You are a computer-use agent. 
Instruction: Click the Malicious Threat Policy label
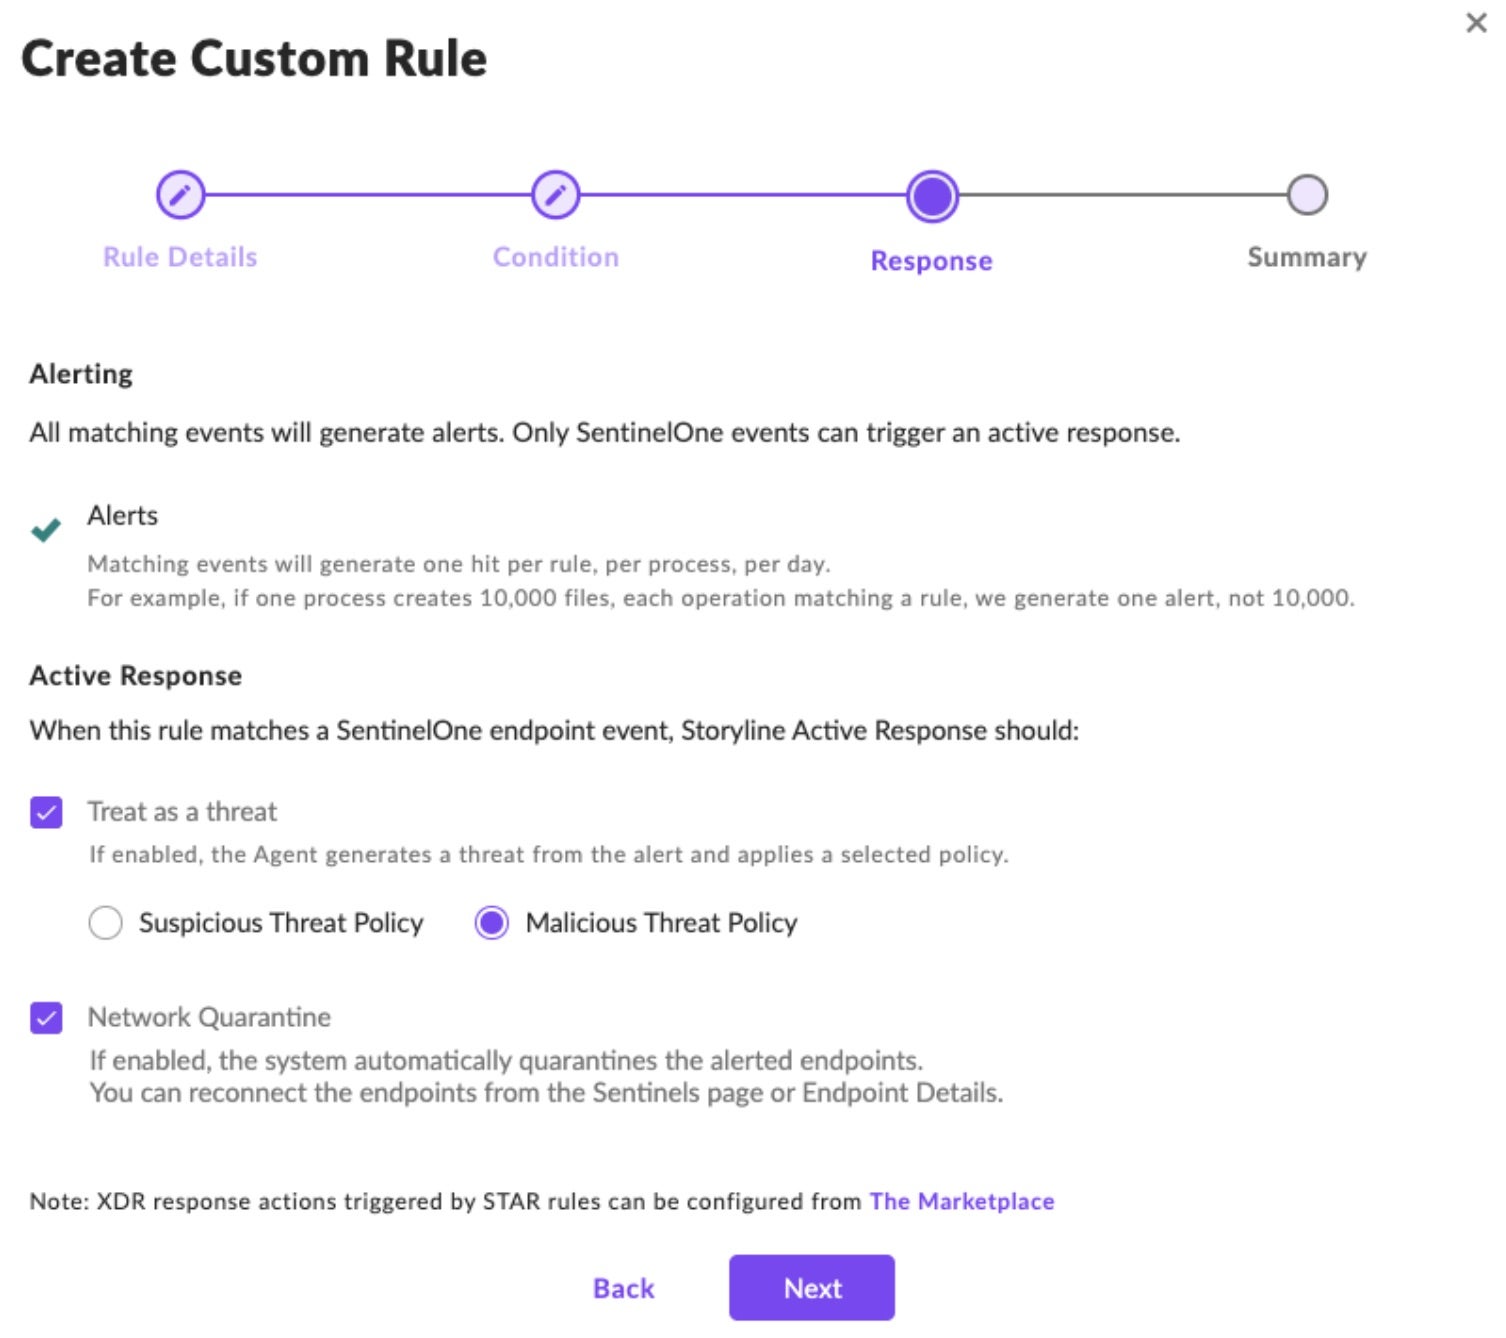pyautogui.click(x=661, y=923)
